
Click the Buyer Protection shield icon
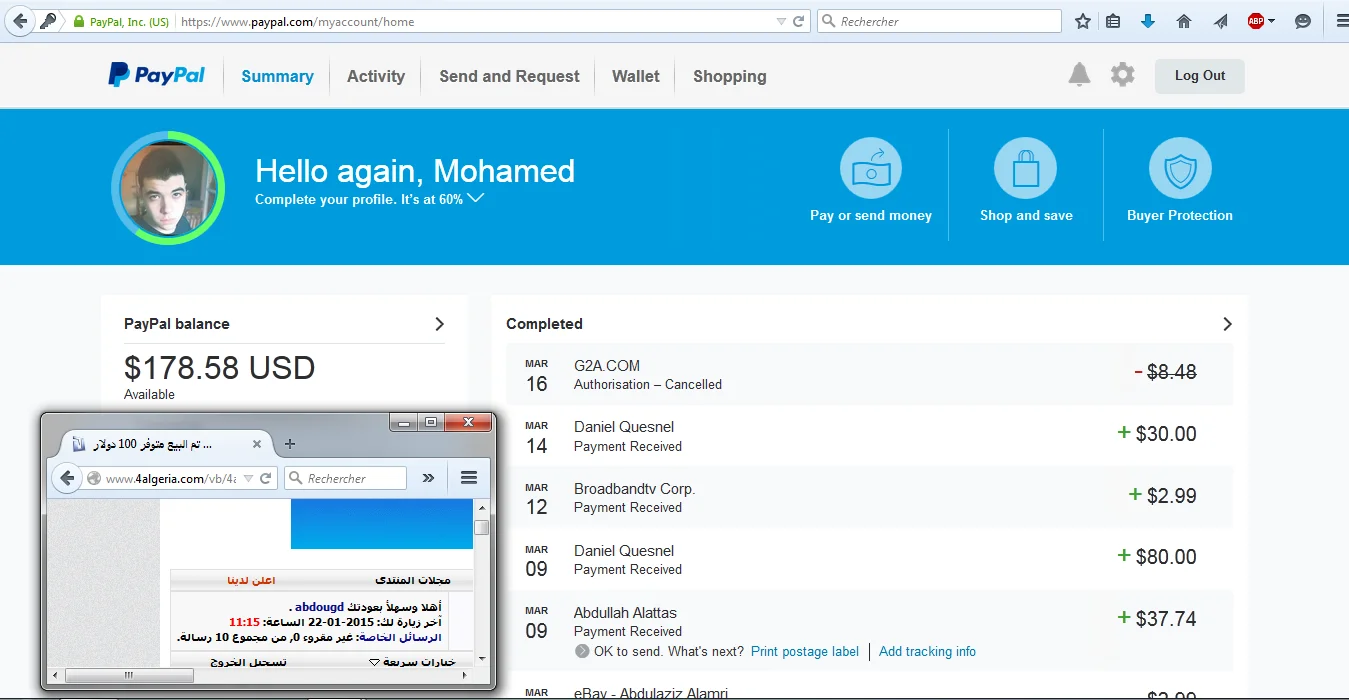pos(1180,168)
